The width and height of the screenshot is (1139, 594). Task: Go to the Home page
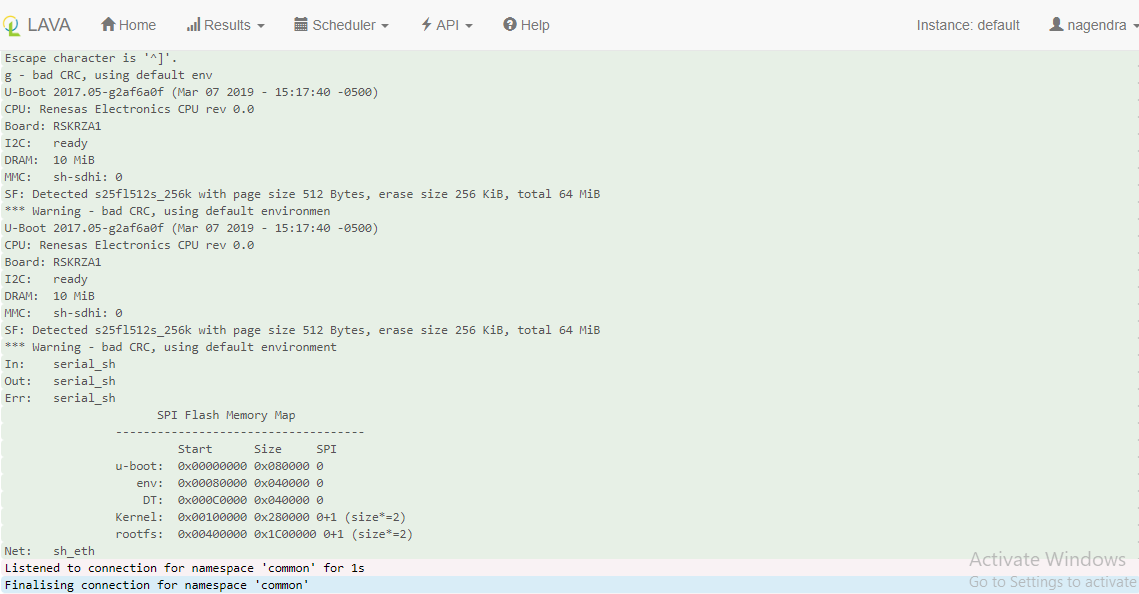click(129, 25)
